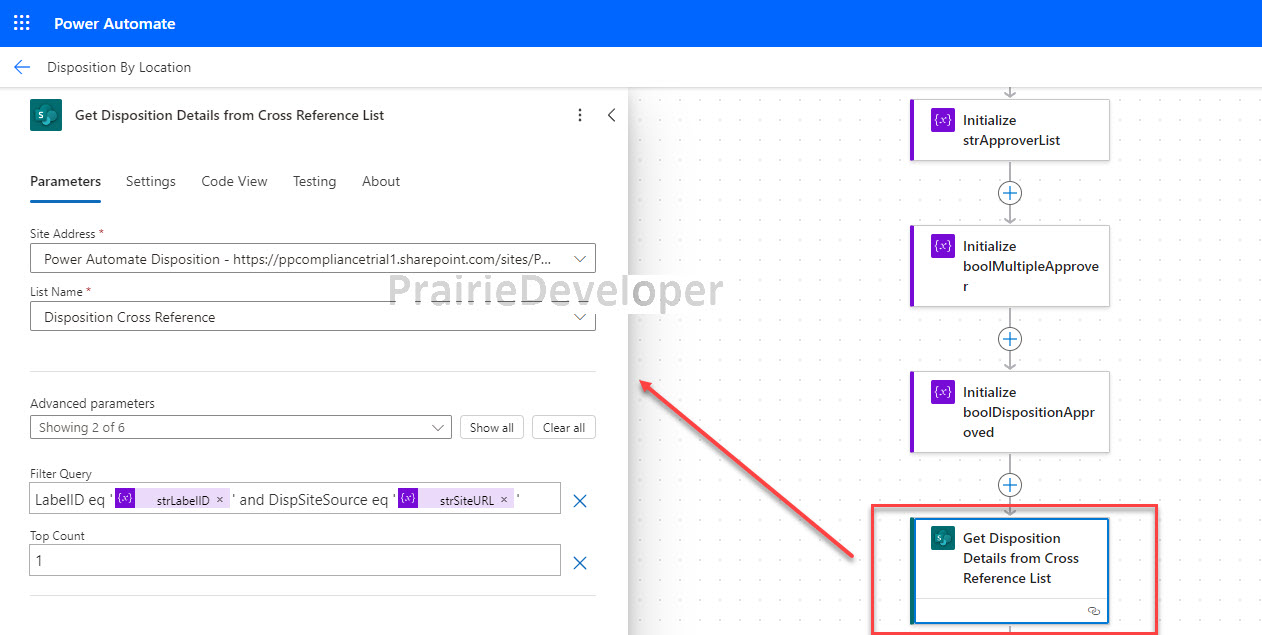Click the panel title Get Disposition Details
The height and width of the screenshot is (635, 1262).
[x=230, y=115]
